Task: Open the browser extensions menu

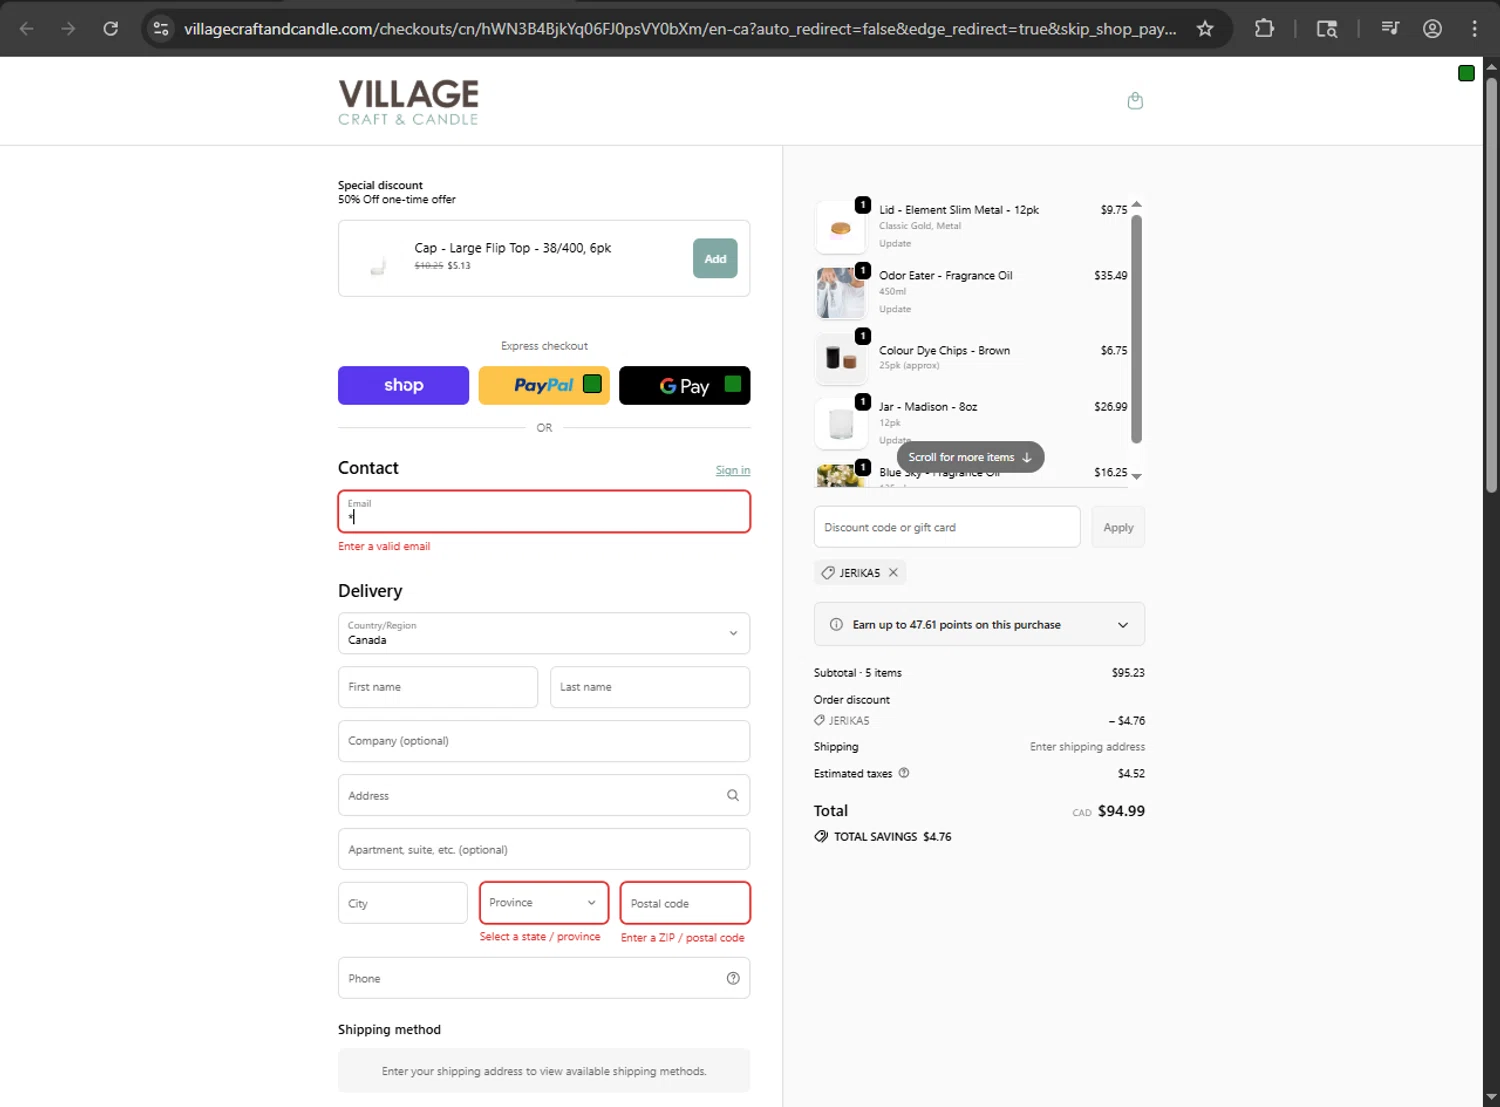Action: tap(1264, 28)
